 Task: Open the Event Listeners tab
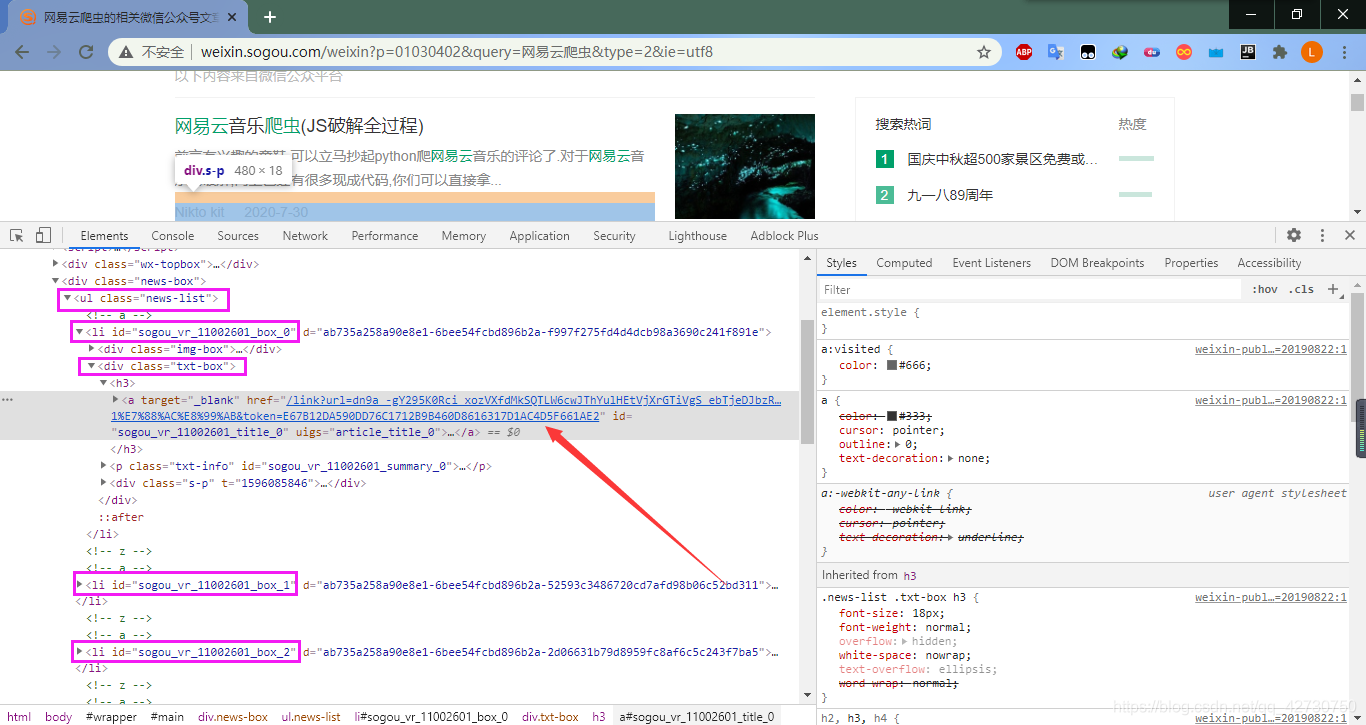[x=991, y=263]
